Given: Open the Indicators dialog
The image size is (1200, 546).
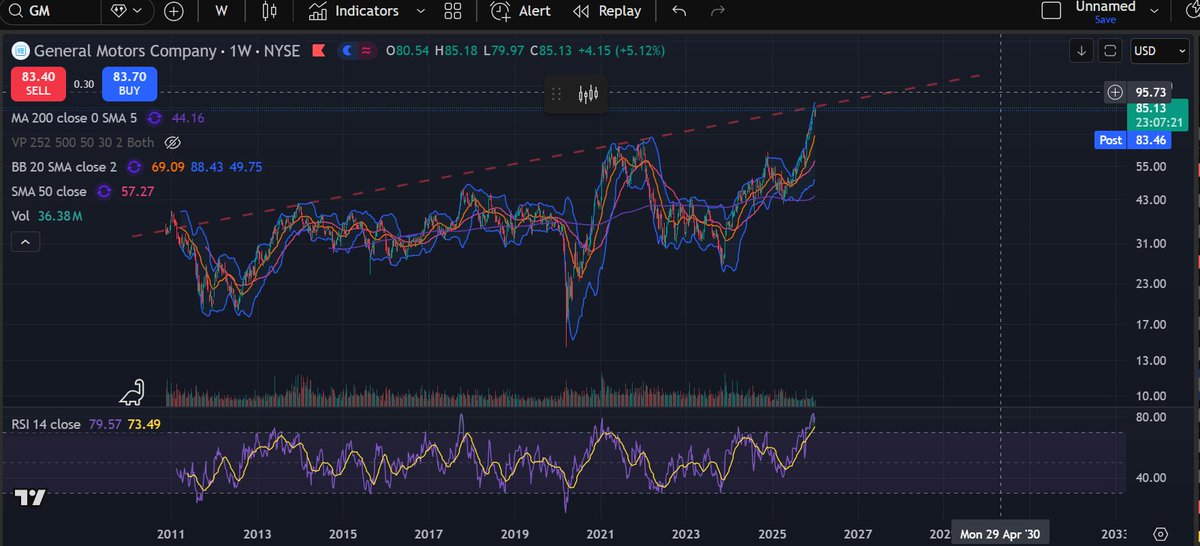Looking at the screenshot, I should pyautogui.click(x=354, y=11).
